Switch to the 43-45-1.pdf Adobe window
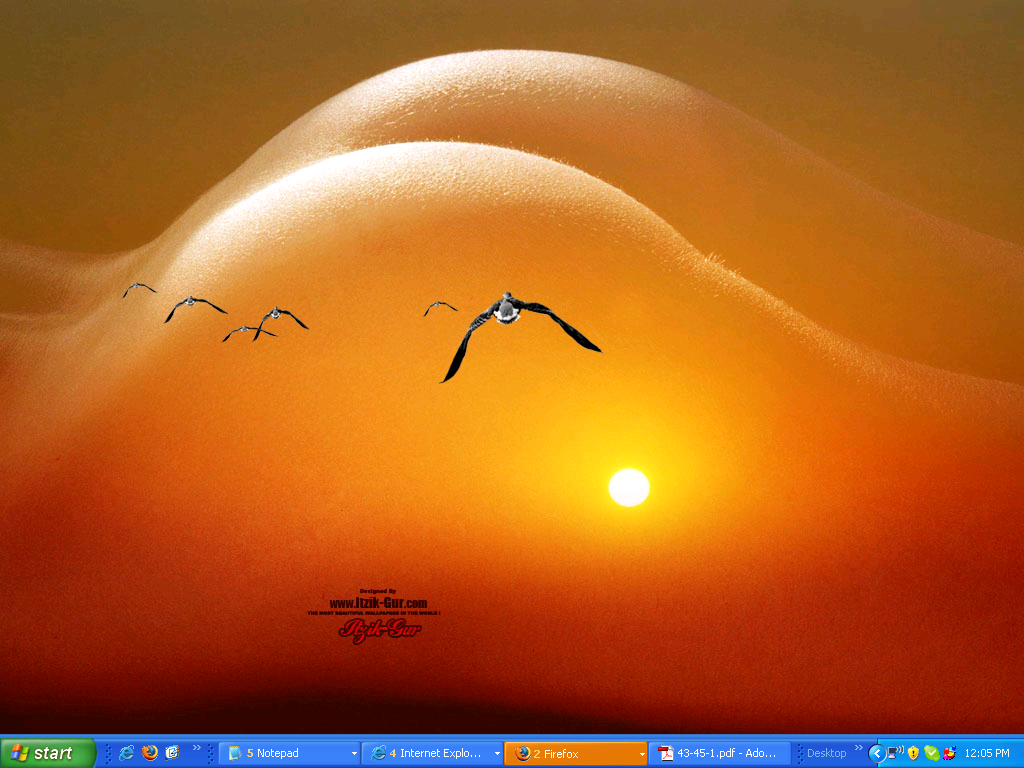This screenshot has height=768, width=1024. pyautogui.click(x=720, y=753)
